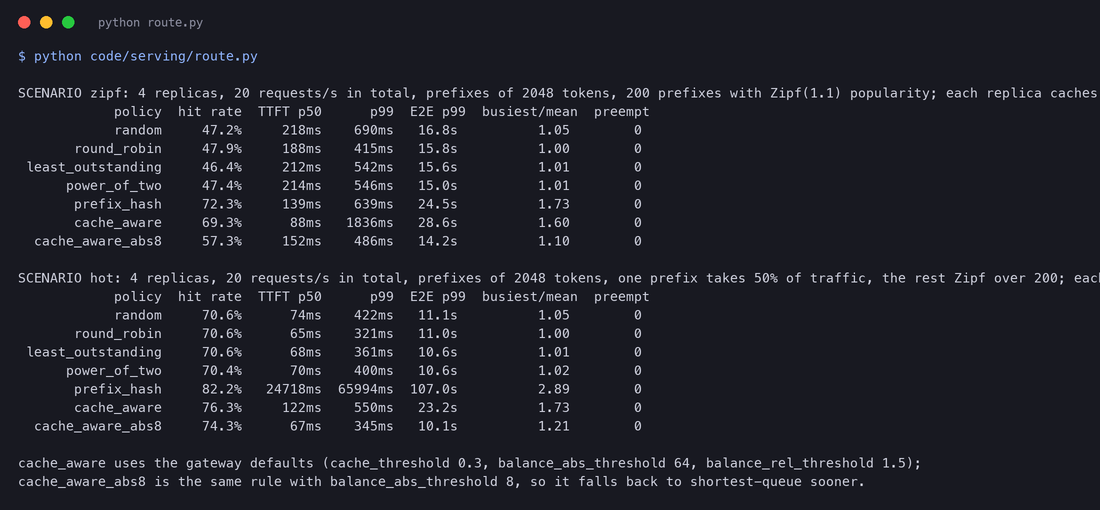Screen dimensions: 1100x510
Task: Click hot cache_aware hit rate 76.3%
Action: (x=222, y=408)
